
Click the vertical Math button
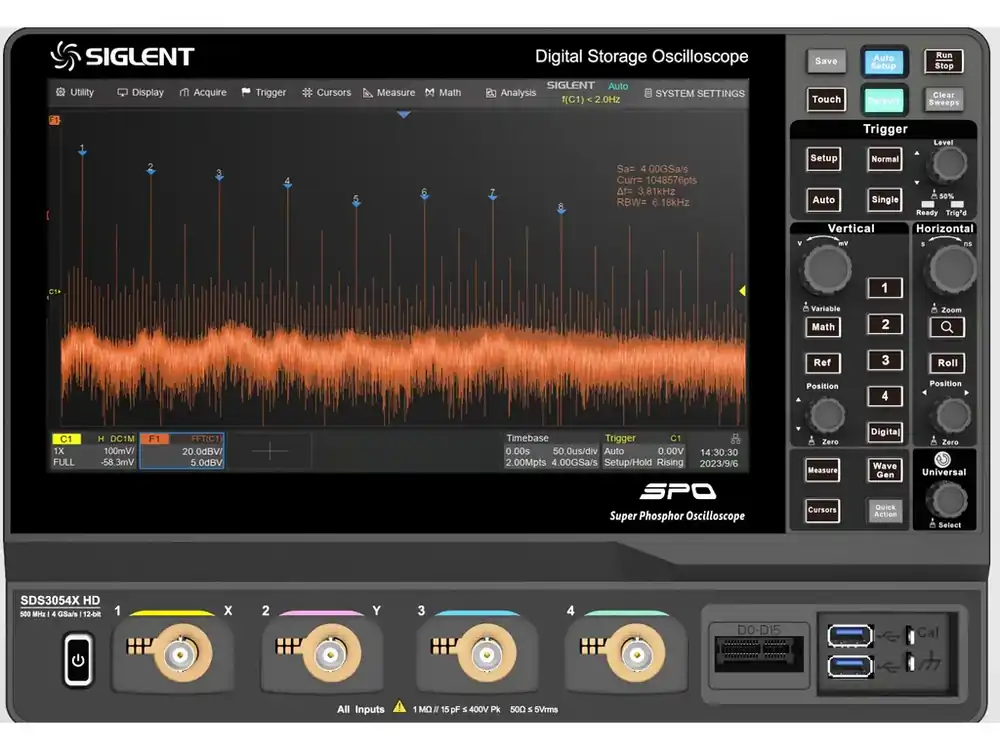coord(823,327)
